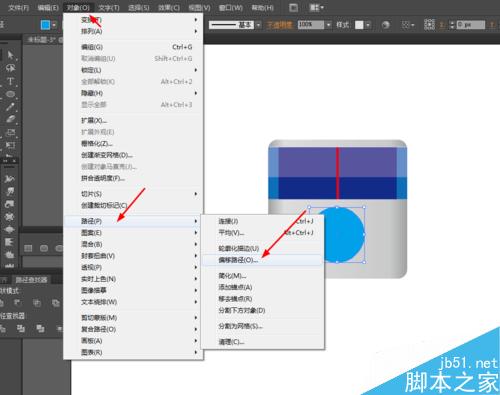The width and height of the screenshot is (500, 395).
Task: Select the Type (T) tool
Action: [x=10, y=81]
